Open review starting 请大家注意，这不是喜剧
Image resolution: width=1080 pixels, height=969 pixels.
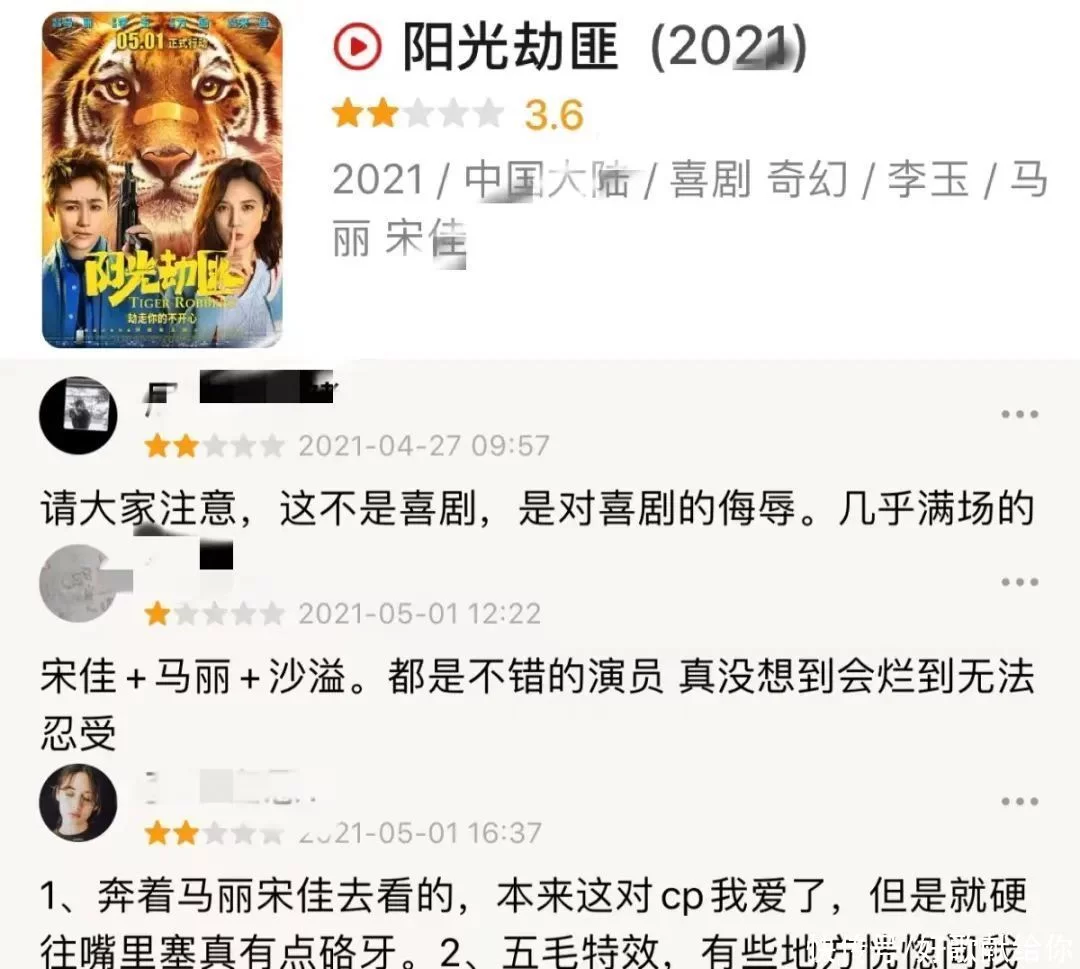pos(537,510)
